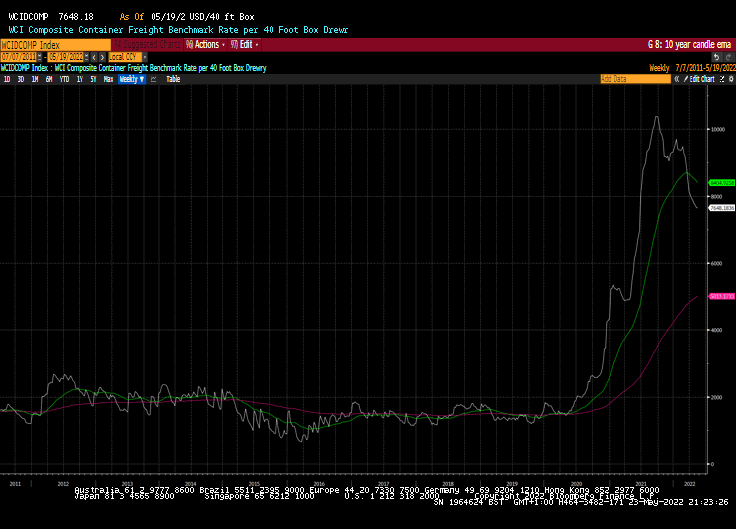
Task: Click the green 8404 EMA value label
Action: pyautogui.click(x=722, y=183)
